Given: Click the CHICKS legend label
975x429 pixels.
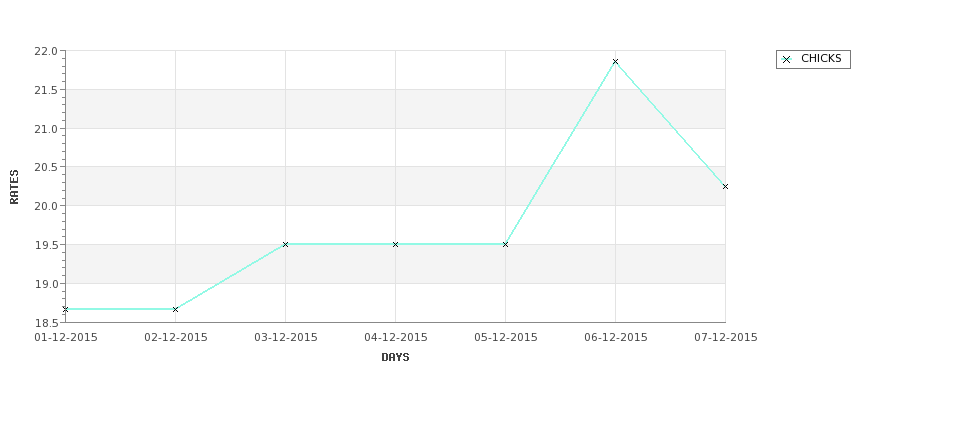Looking at the screenshot, I should point(821,58).
